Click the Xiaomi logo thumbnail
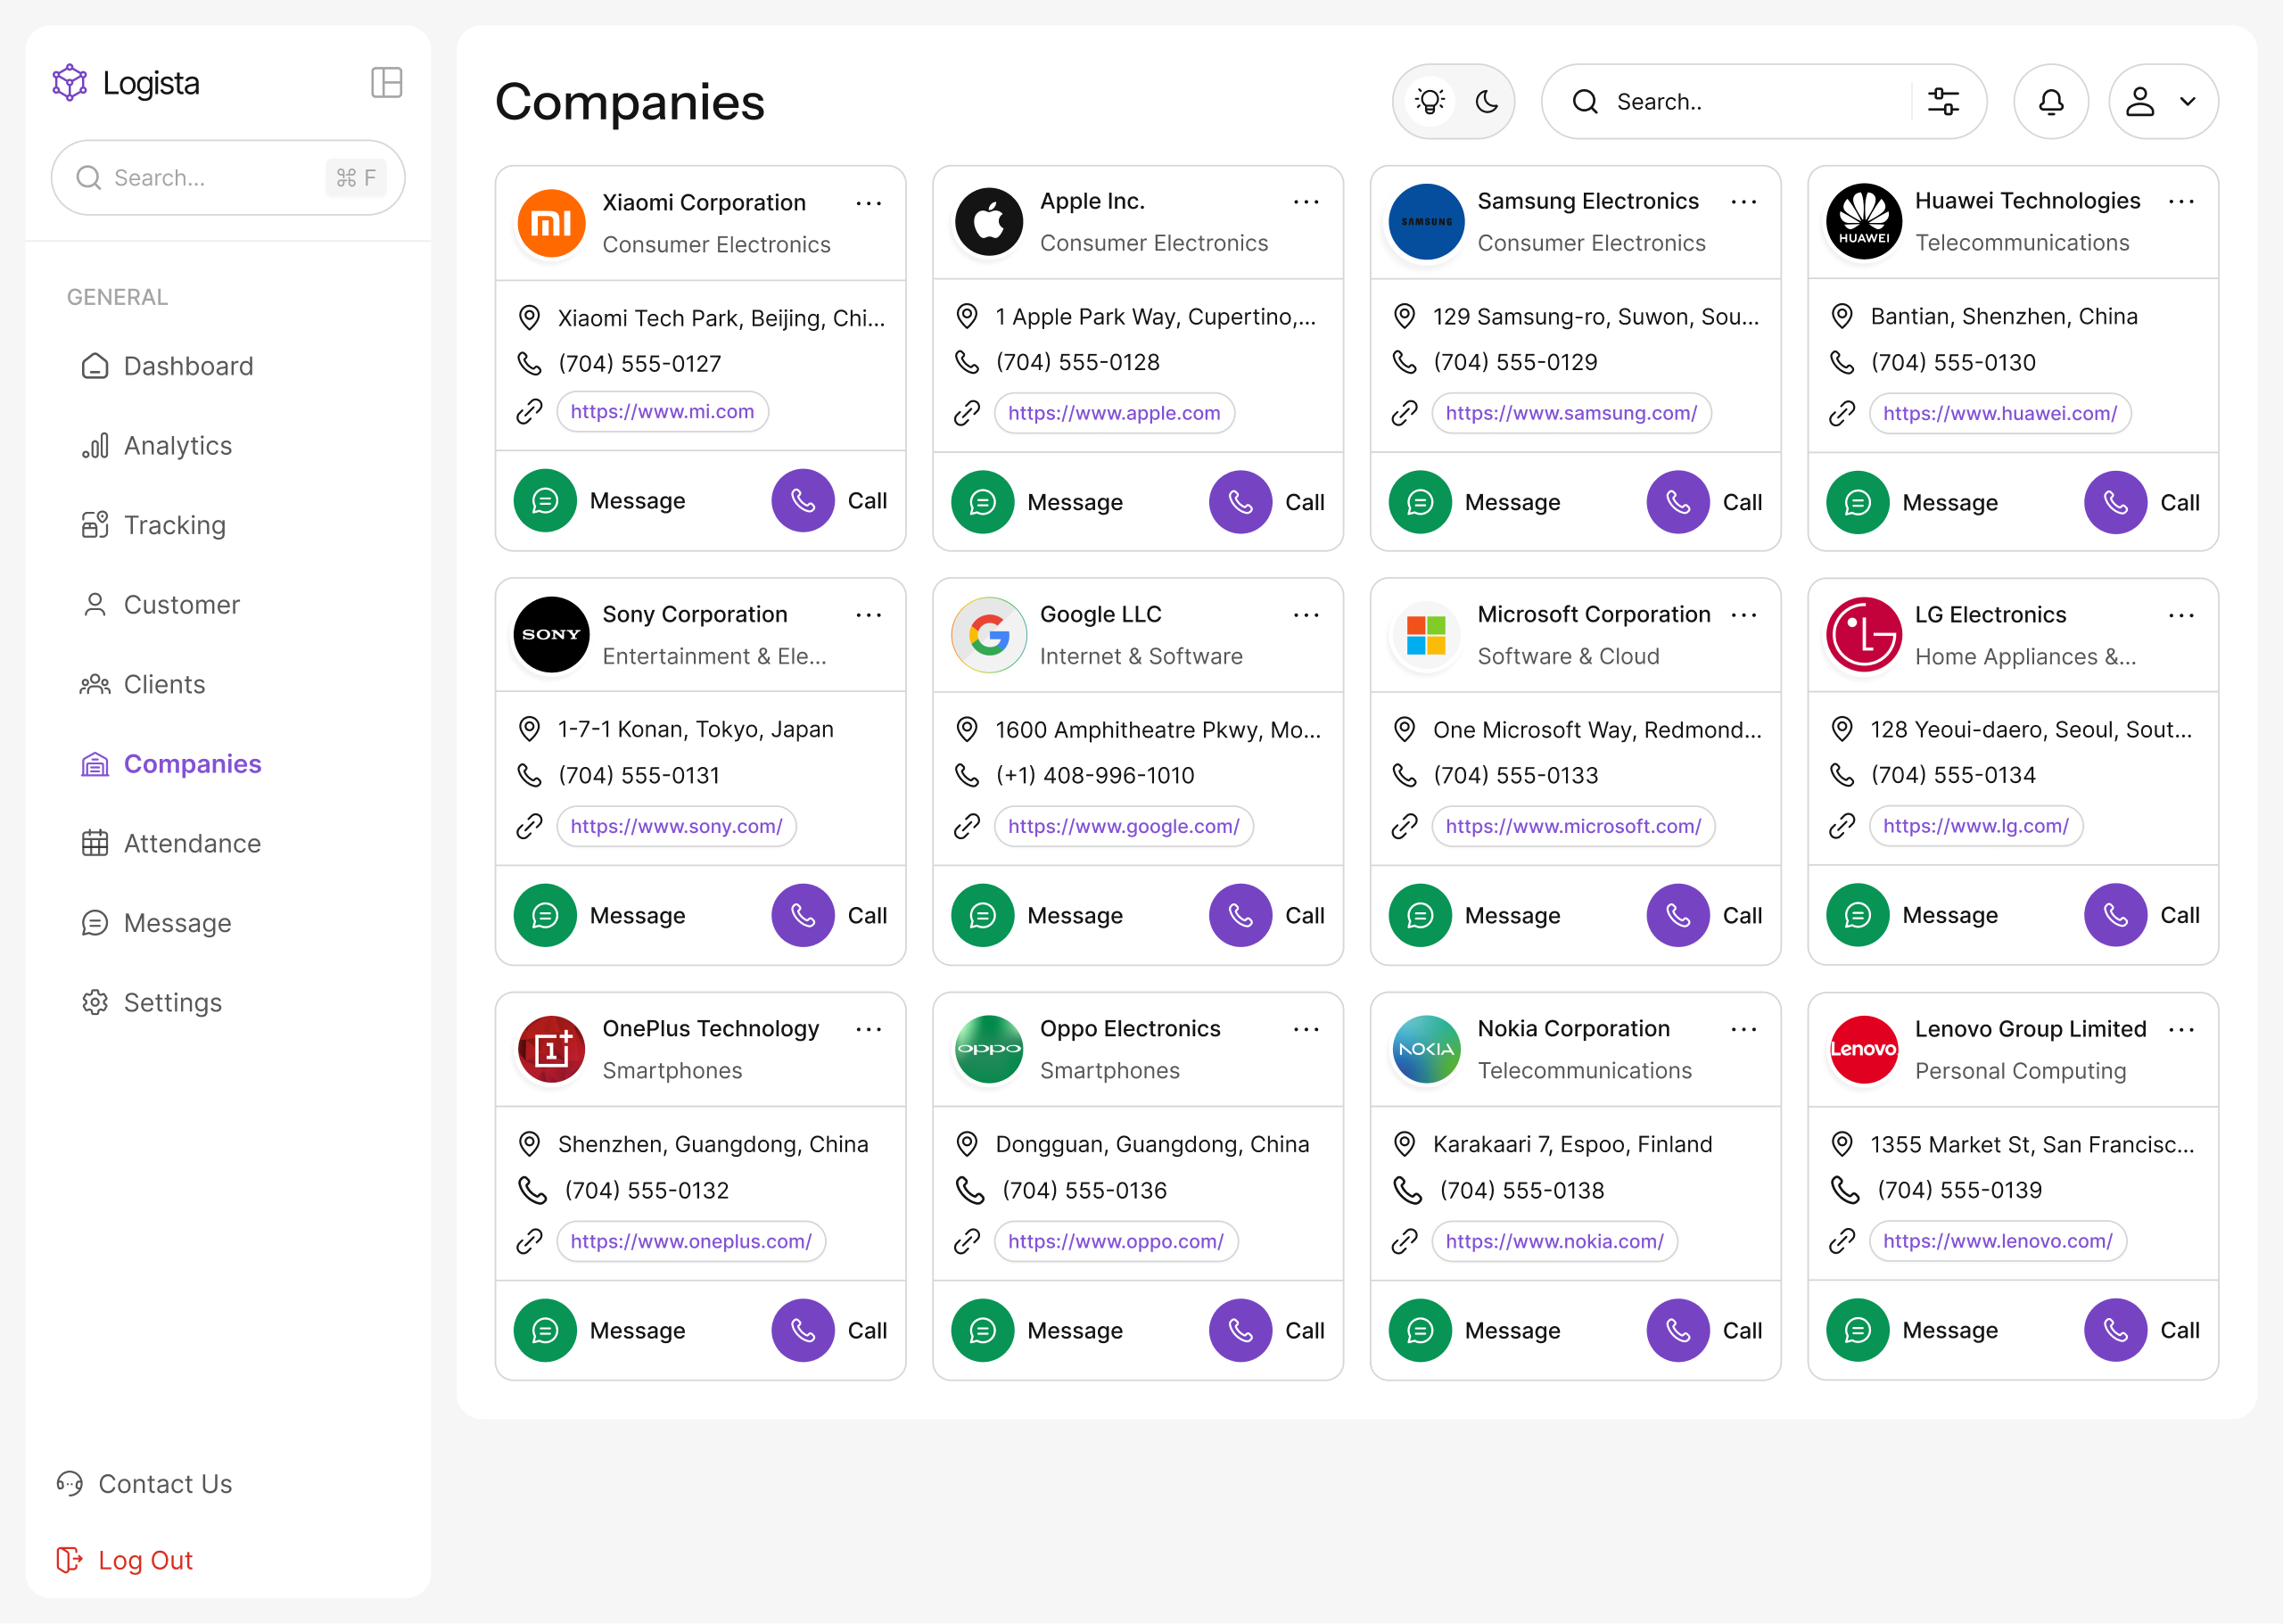 pos(551,223)
